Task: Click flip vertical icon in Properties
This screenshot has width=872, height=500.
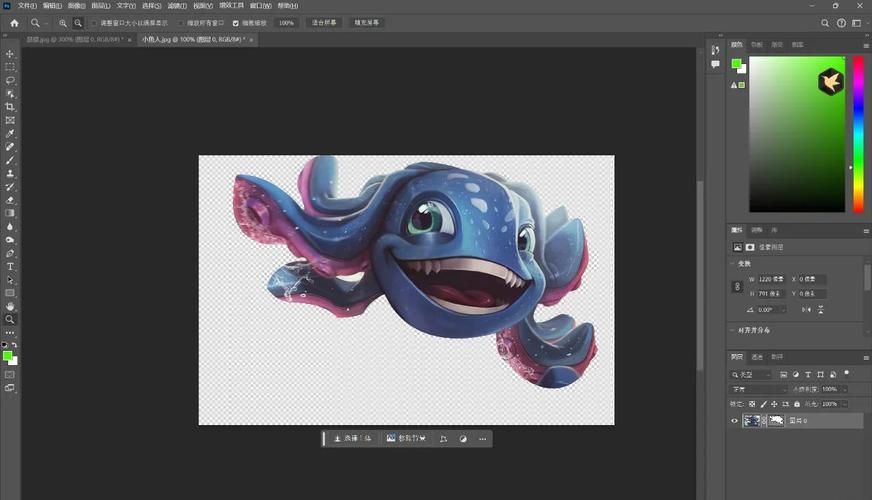Action: (x=821, y=310)
